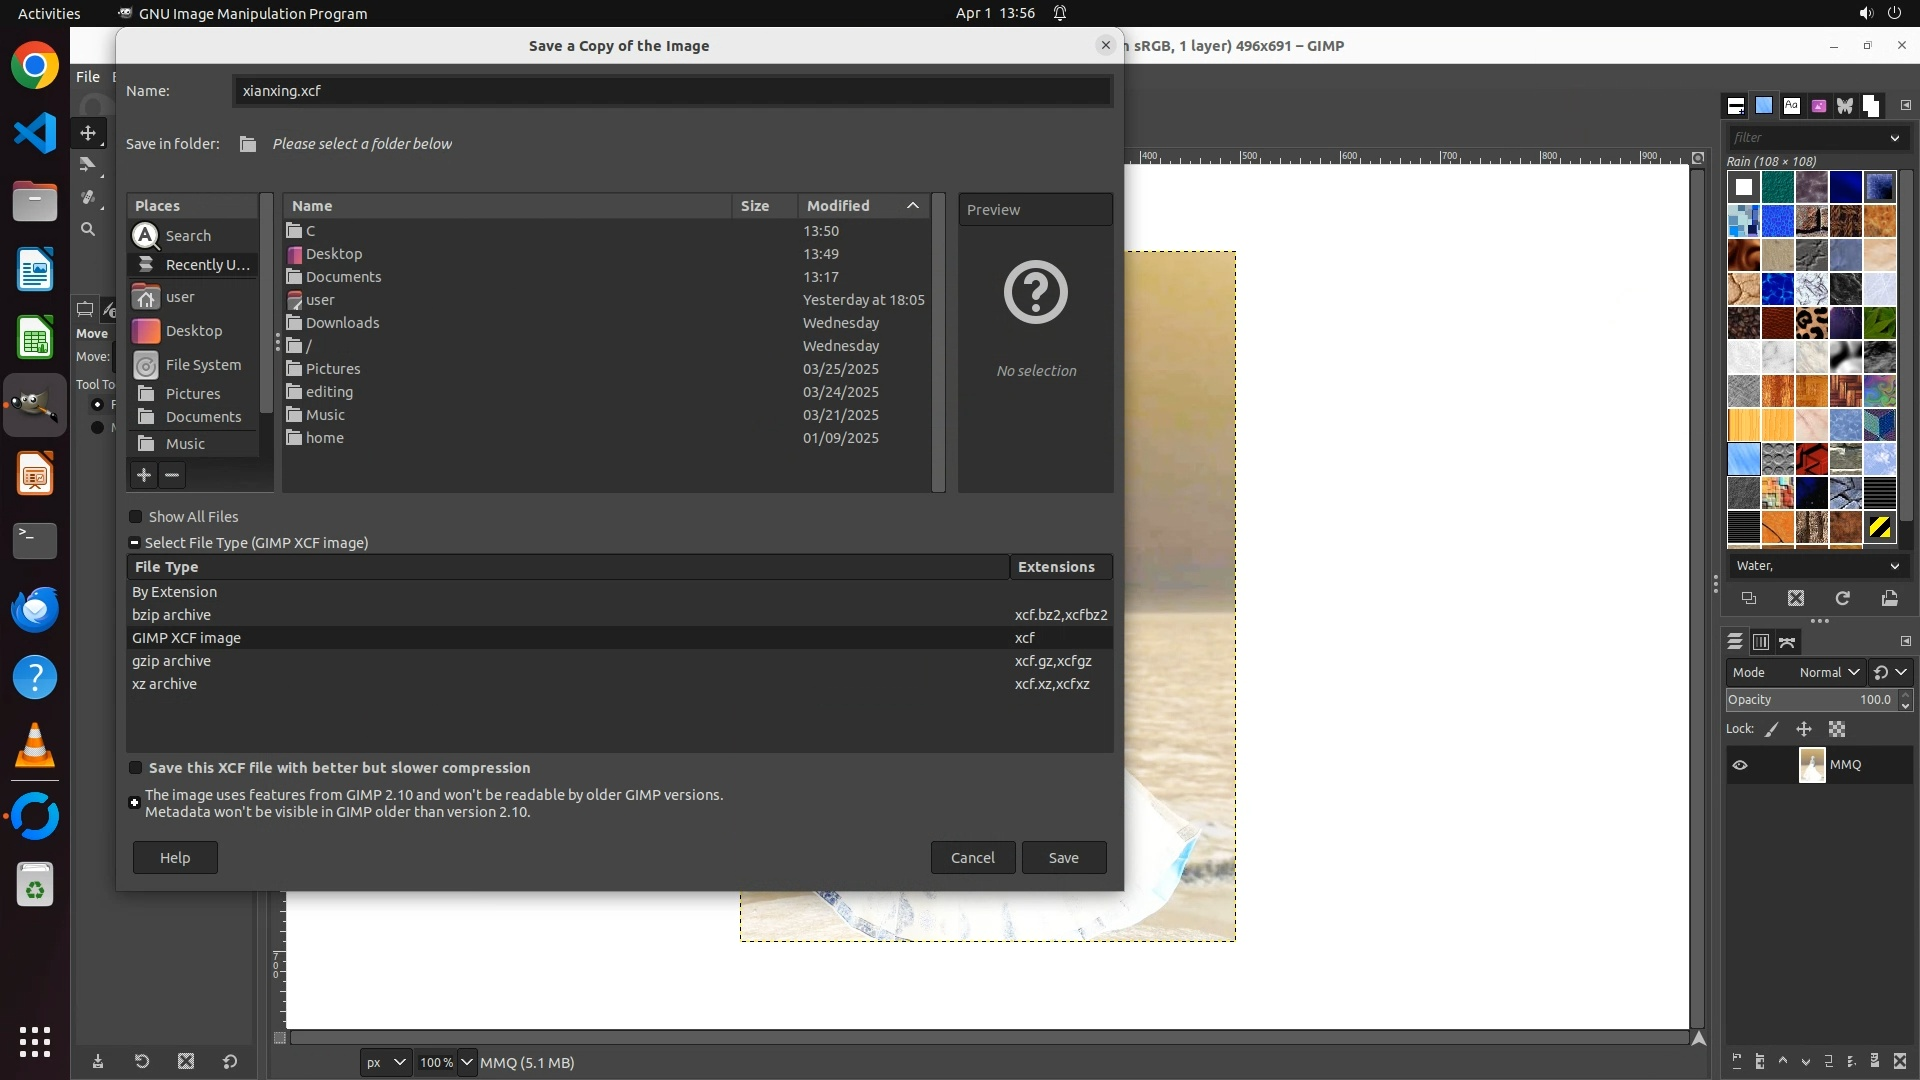Open the Water tag dropdown under patterns
This screenshot has height=1080, width=1920.
pyautogui.click(x=1817, y=566)
